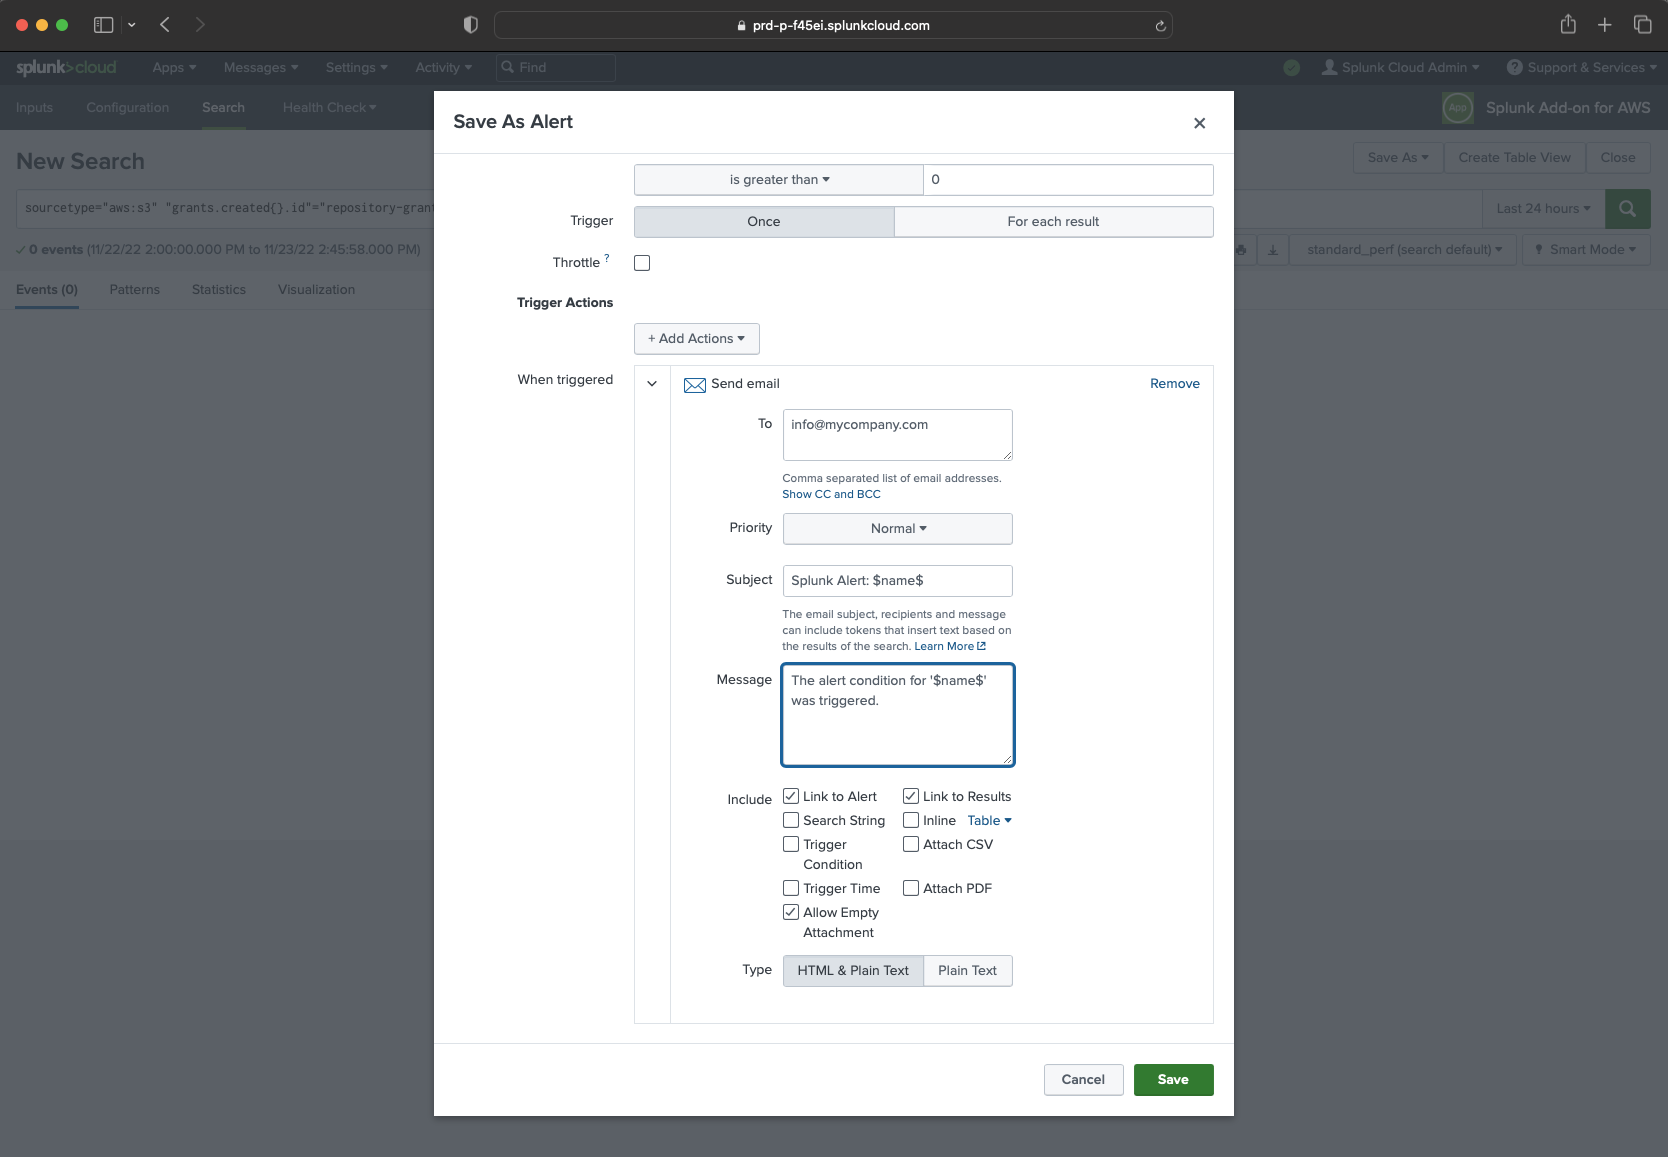Screen dimensions: 1668x1157
Task: Open the Throttle help tooltip
Action: coord(607,258)
